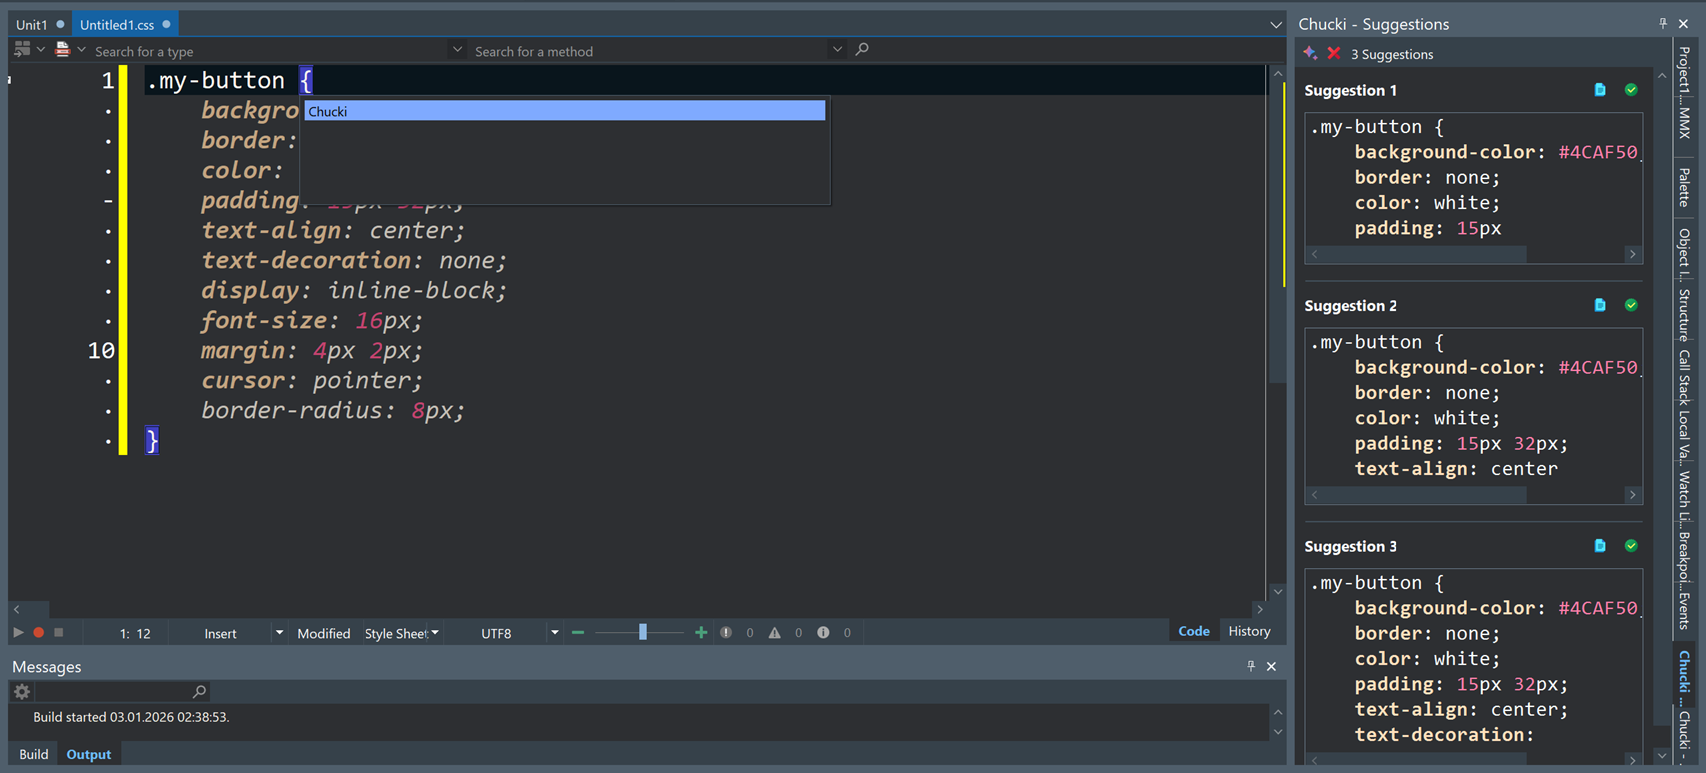Screen dimensions: 1706x773
Task: Click the macro stop button
Action: tap(59, 632)
